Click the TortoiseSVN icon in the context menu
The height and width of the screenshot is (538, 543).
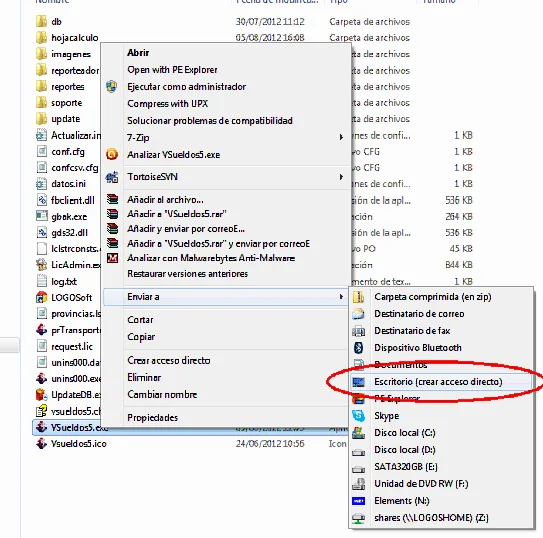pos(112,177)
